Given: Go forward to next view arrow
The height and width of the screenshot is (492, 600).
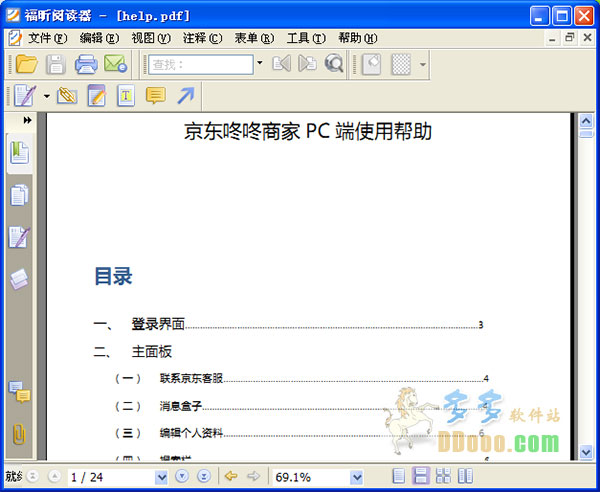Looking at the screenshot, I should click(x=253, y=477).
